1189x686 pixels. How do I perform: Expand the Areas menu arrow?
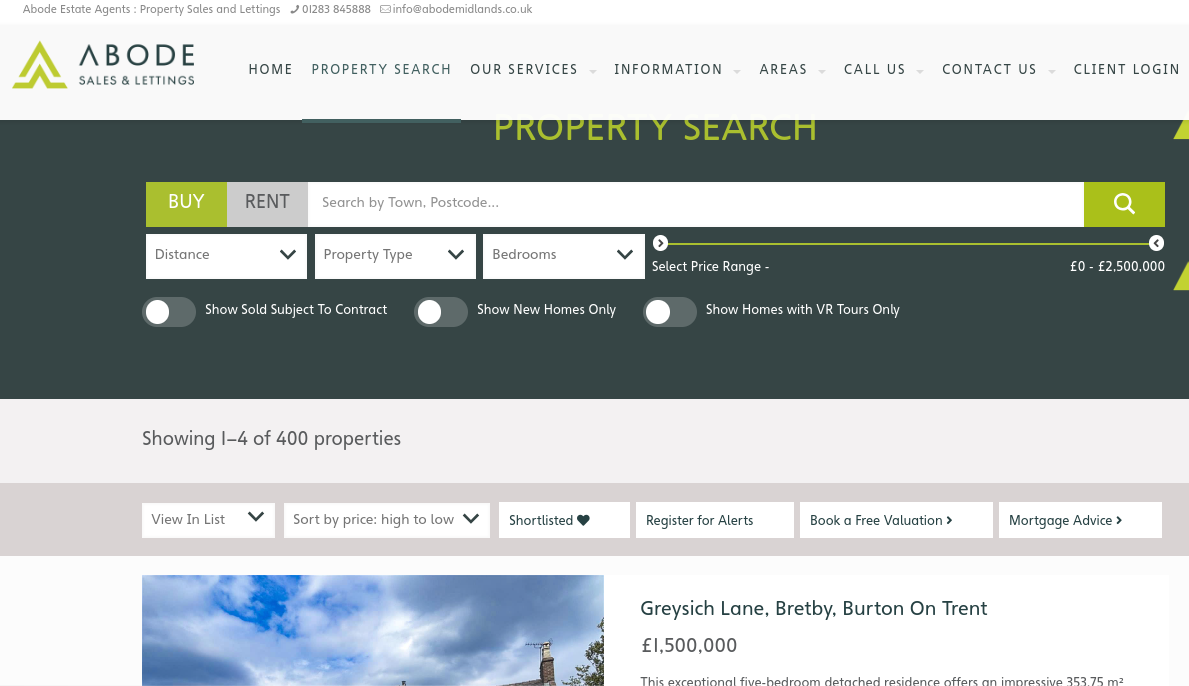click(x=822, y=71)
